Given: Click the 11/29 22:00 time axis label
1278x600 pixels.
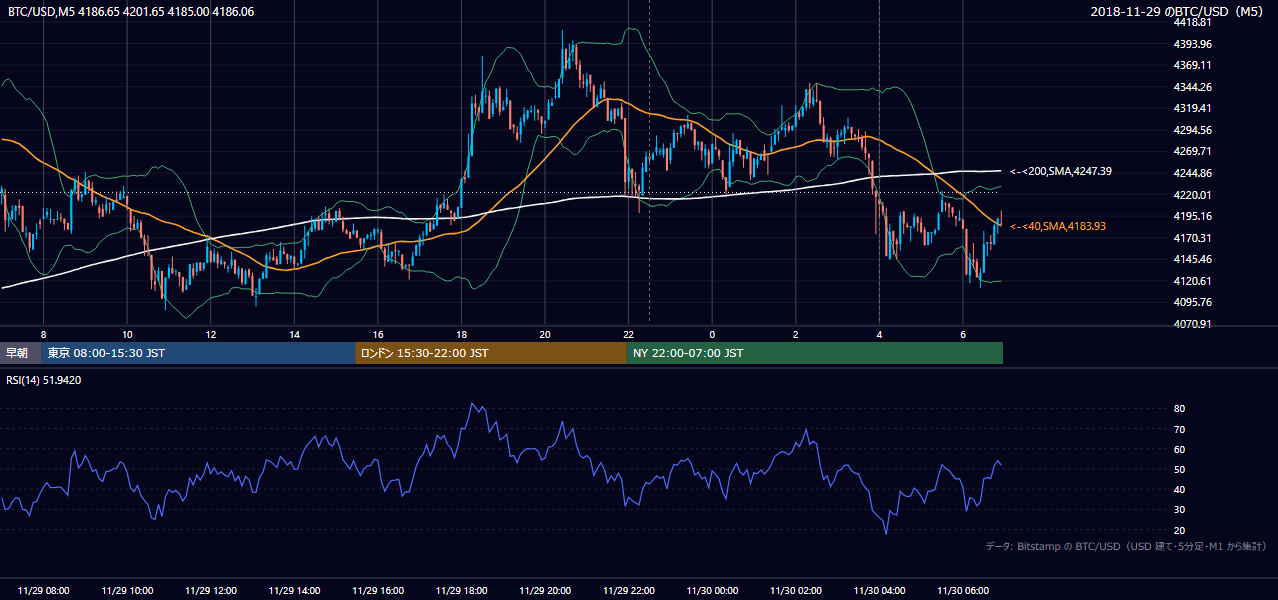Looking at the screenshot, I should pyautogui.click(x=629, y=591).
